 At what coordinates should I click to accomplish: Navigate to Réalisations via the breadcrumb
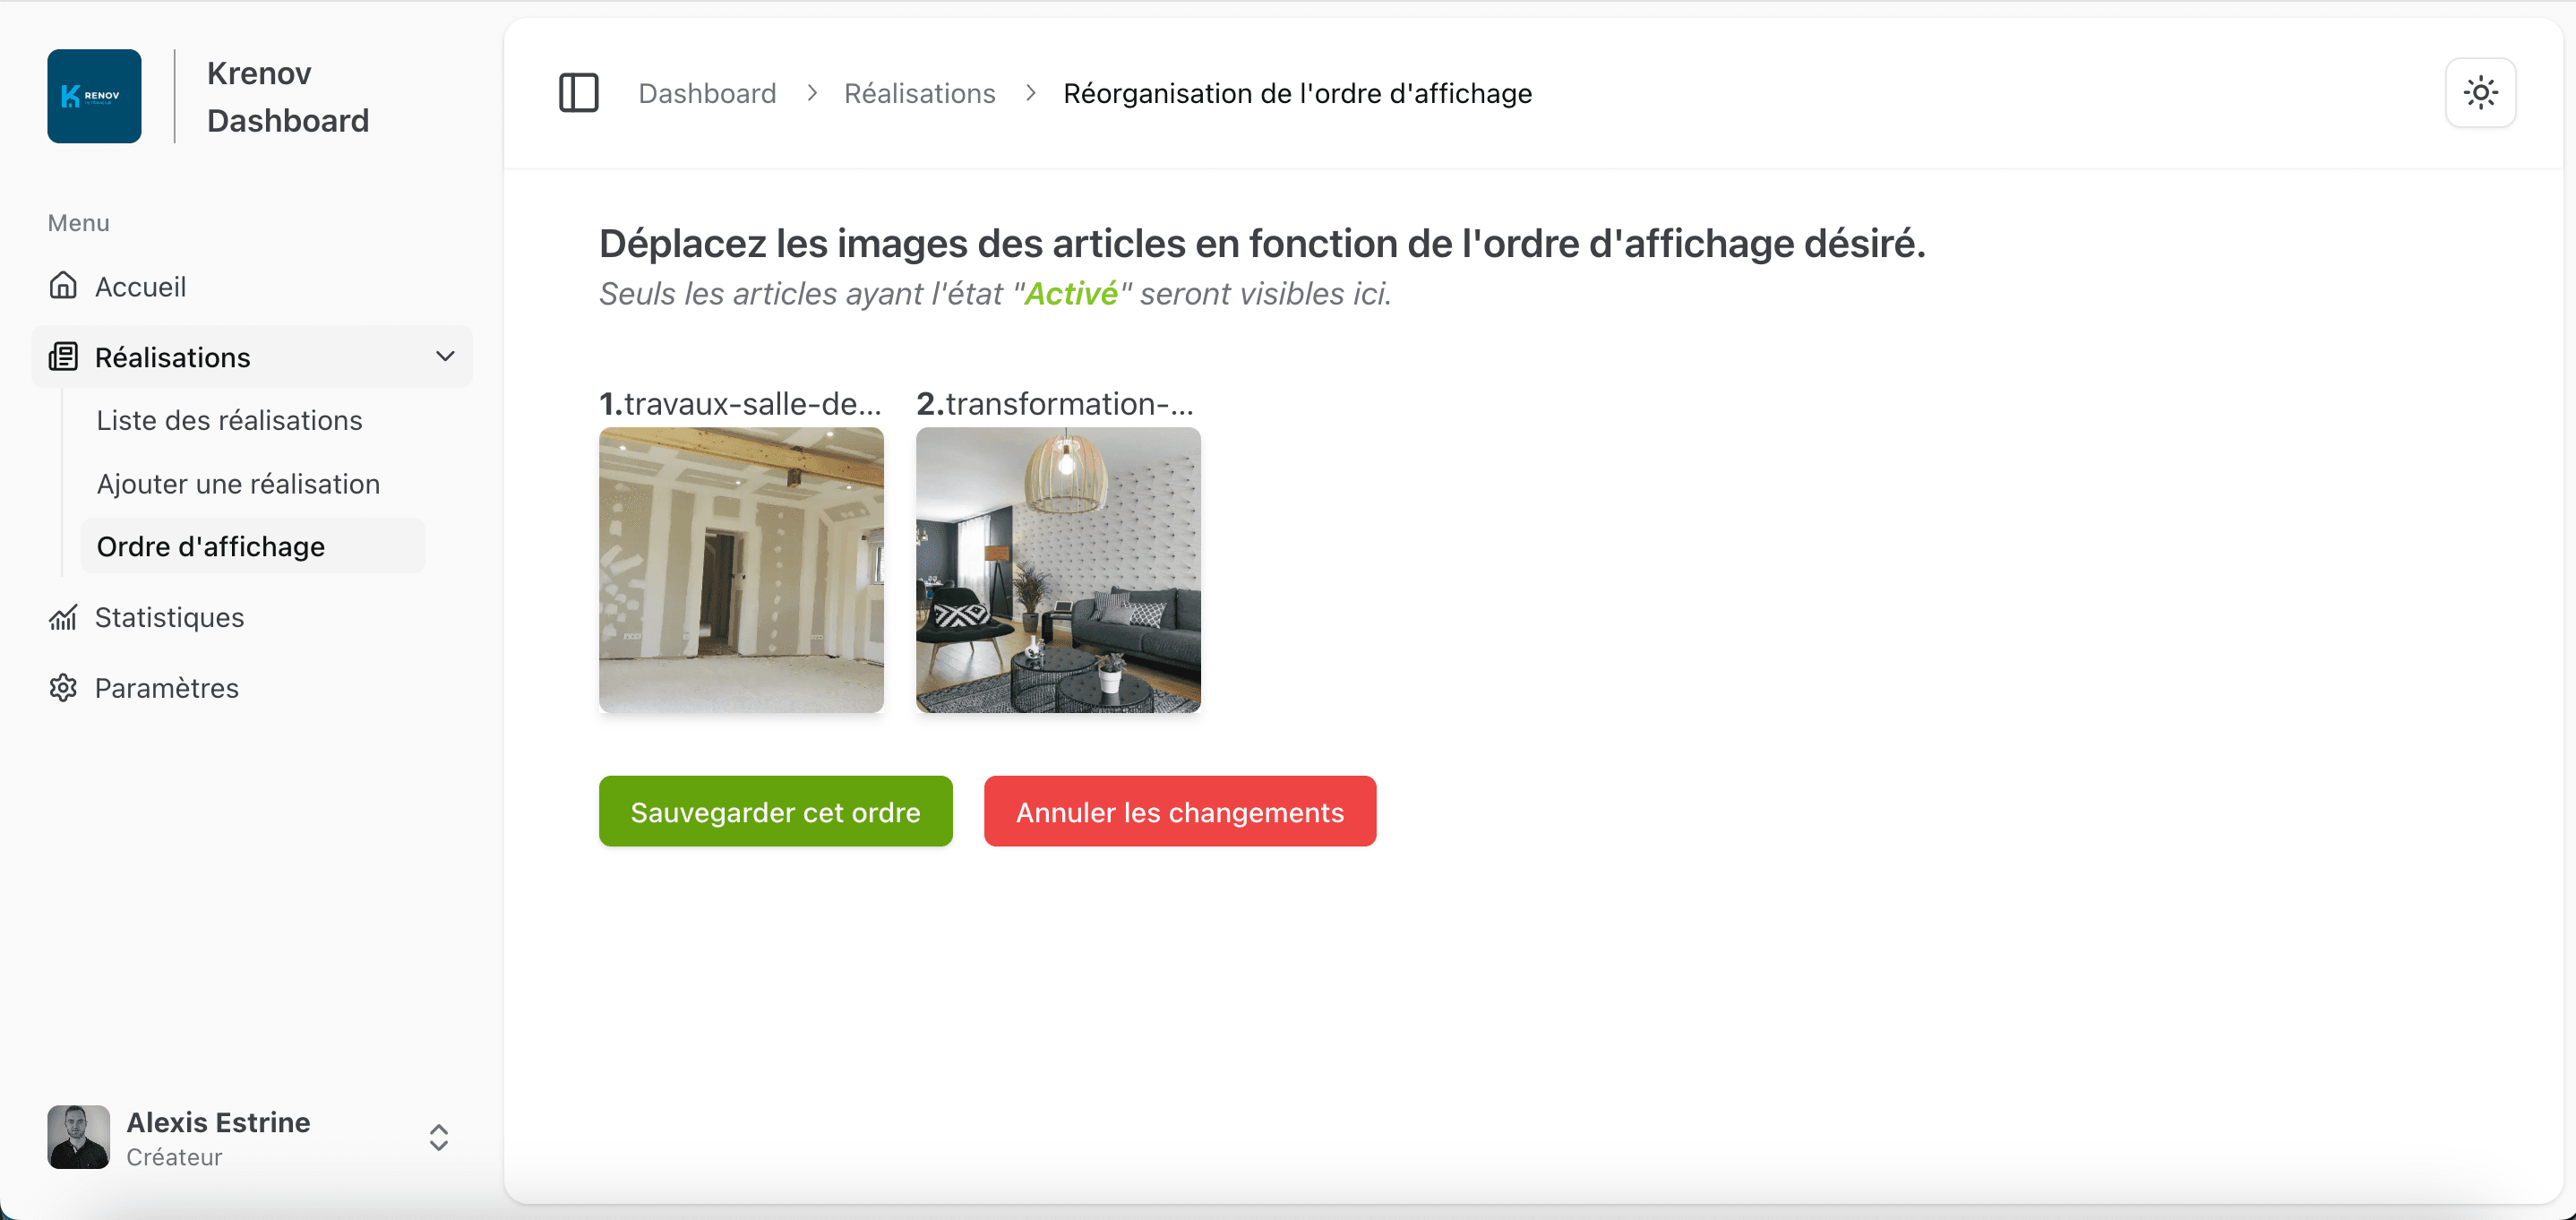[920, 92]
